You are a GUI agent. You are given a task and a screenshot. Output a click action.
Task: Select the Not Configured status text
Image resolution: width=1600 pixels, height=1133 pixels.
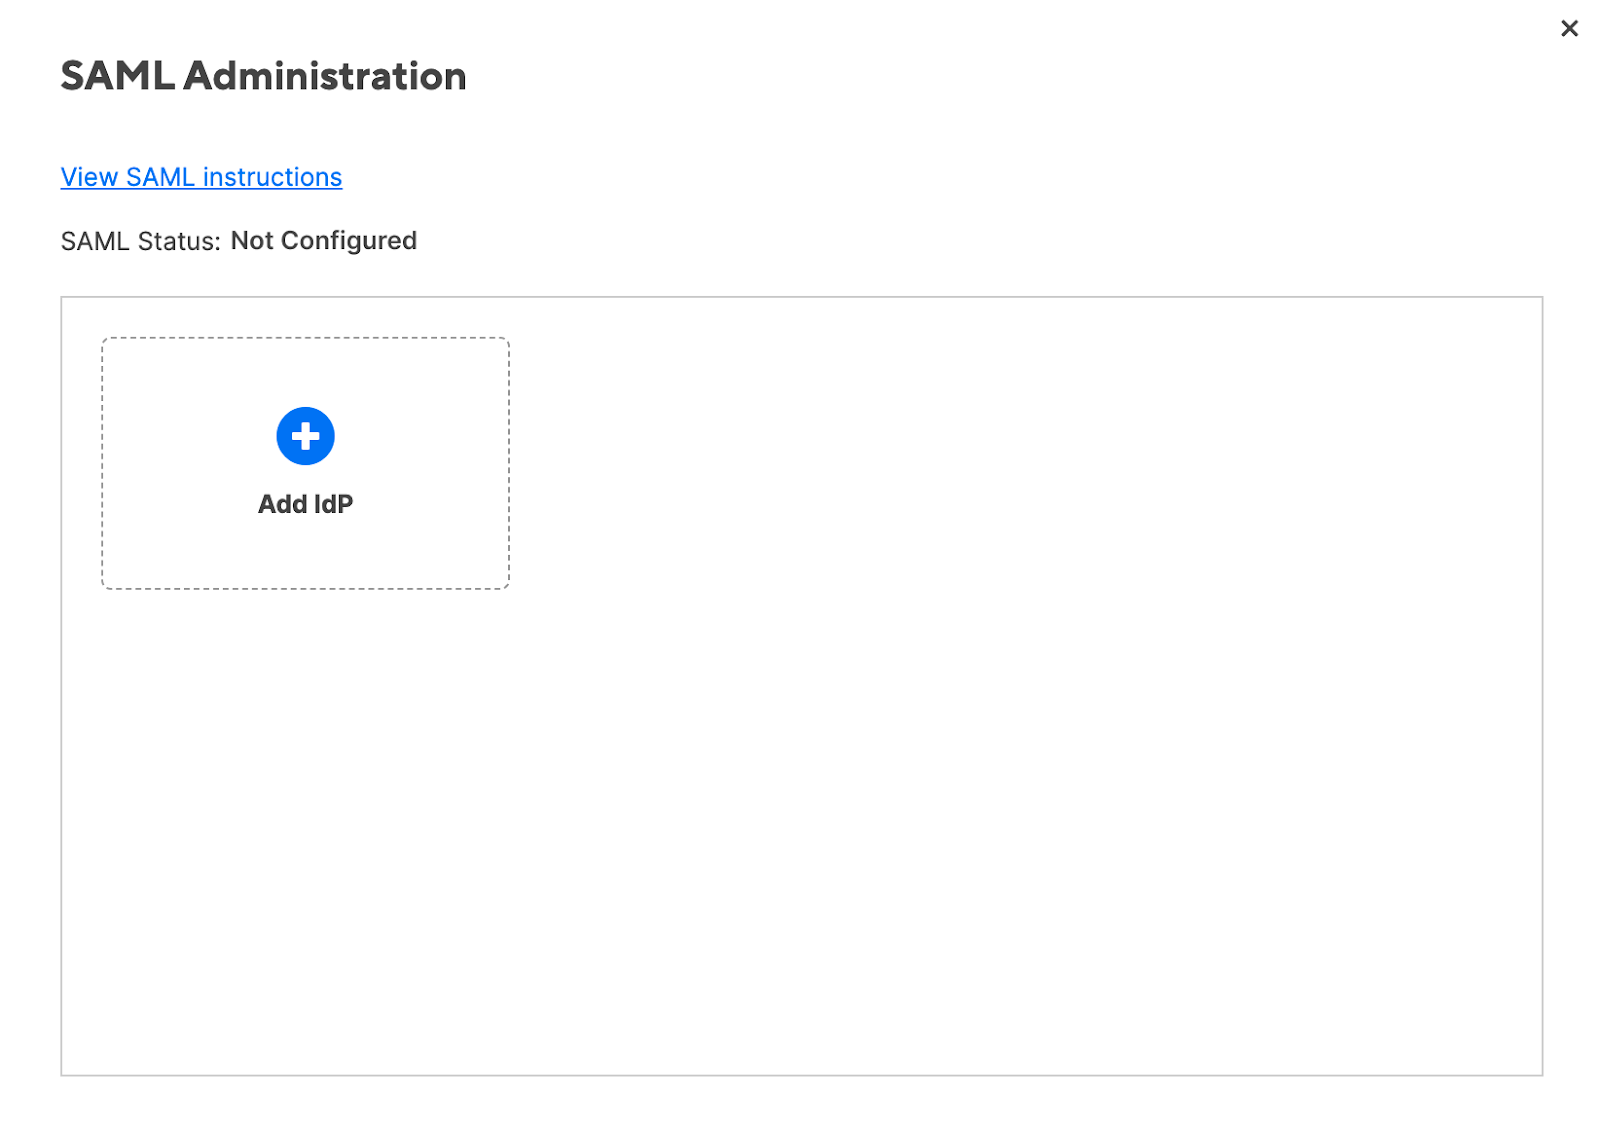324,241
